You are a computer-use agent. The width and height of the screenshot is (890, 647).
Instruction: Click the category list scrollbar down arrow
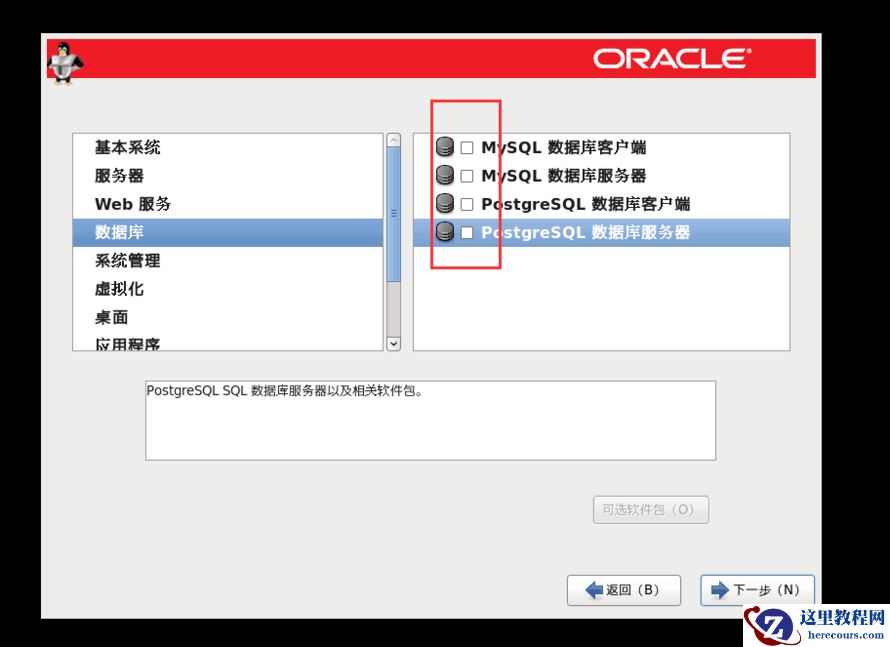click(x=393, y=343)
